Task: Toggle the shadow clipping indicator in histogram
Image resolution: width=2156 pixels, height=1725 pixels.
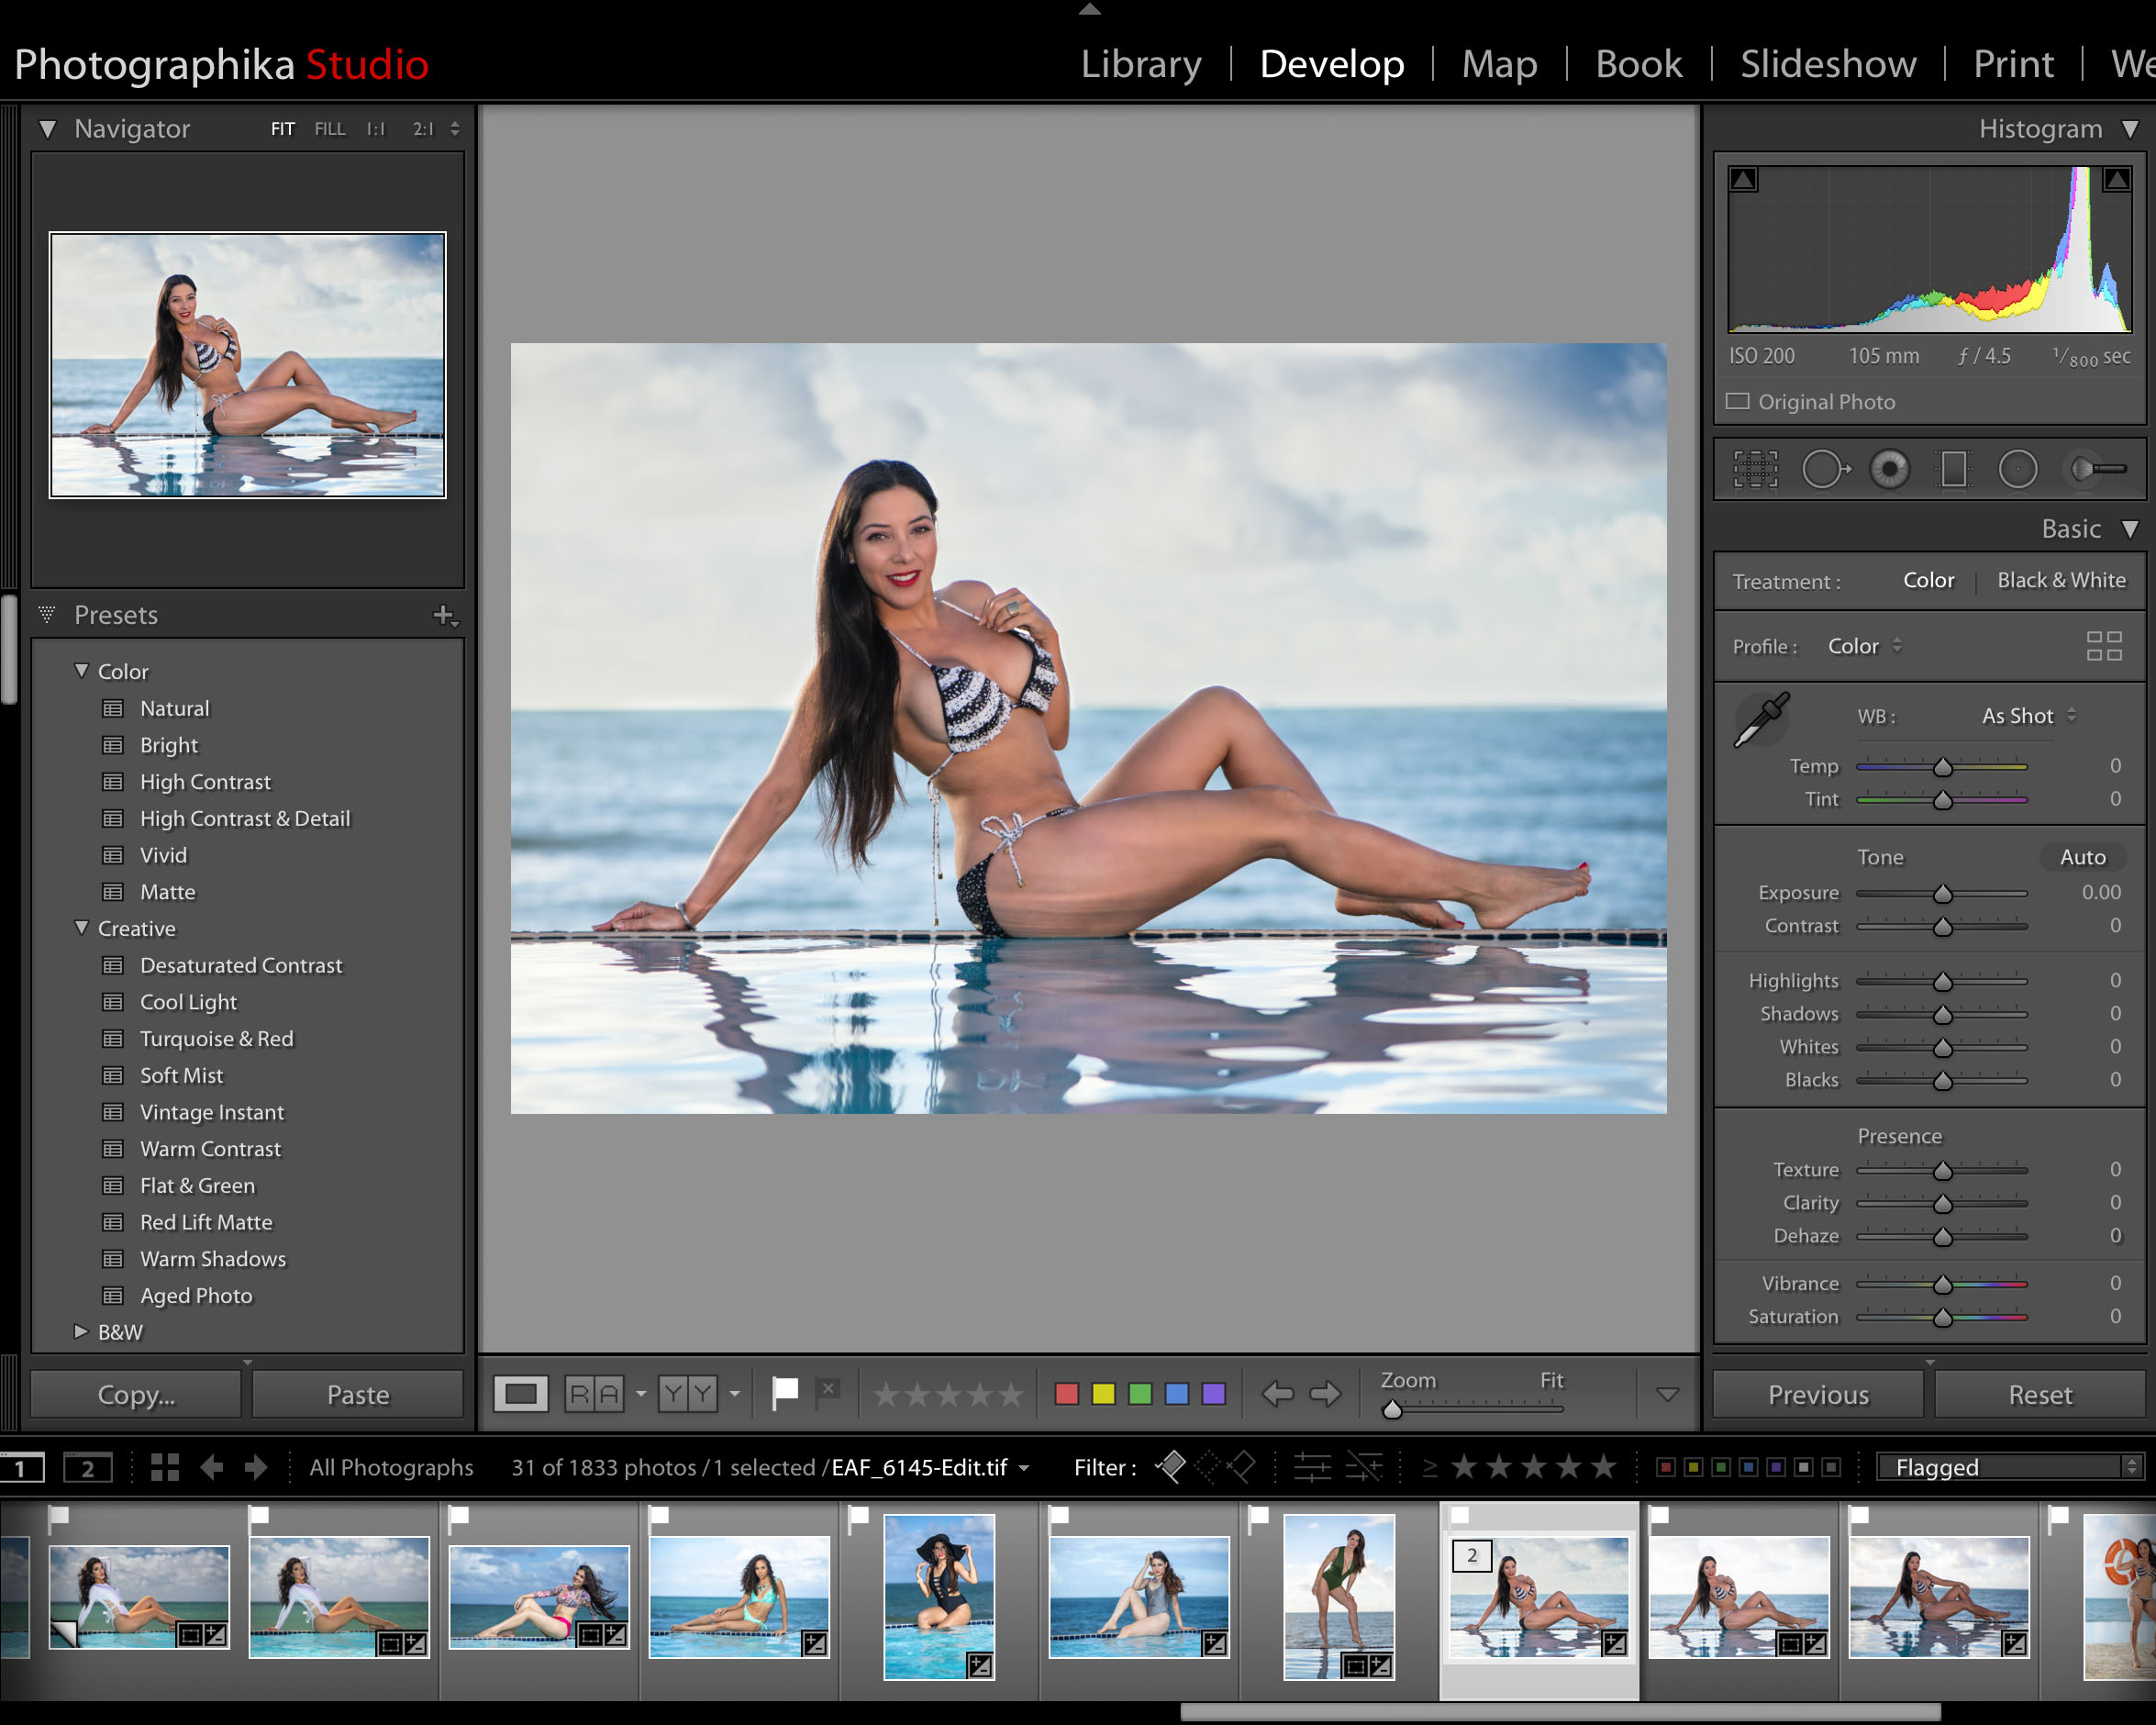Action: (x=1744, y=180)
